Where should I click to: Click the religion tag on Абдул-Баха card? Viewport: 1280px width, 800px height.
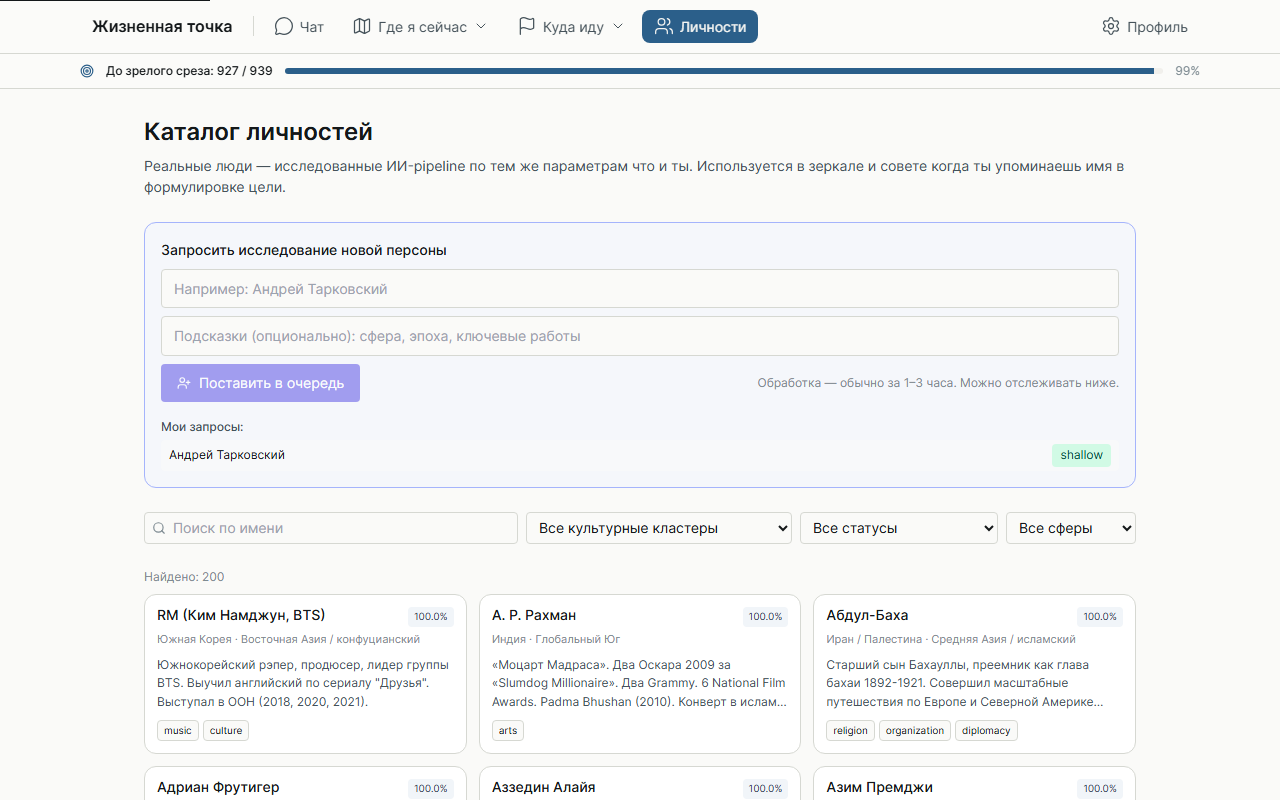pyautogui.click(x=851, y=730)
